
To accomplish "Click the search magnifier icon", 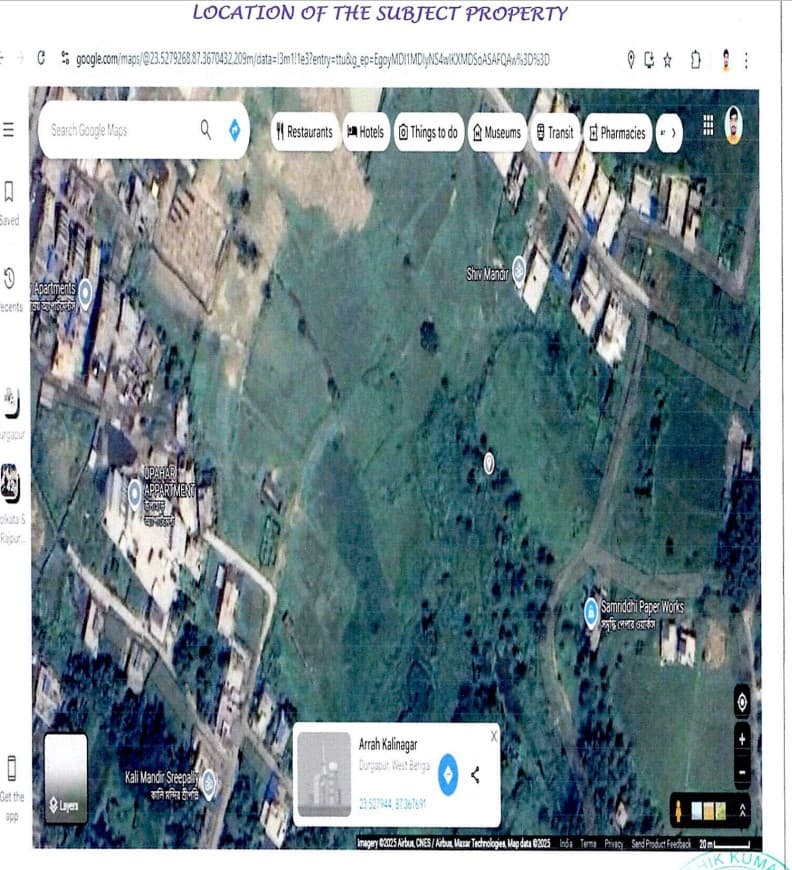I will 205,130.
